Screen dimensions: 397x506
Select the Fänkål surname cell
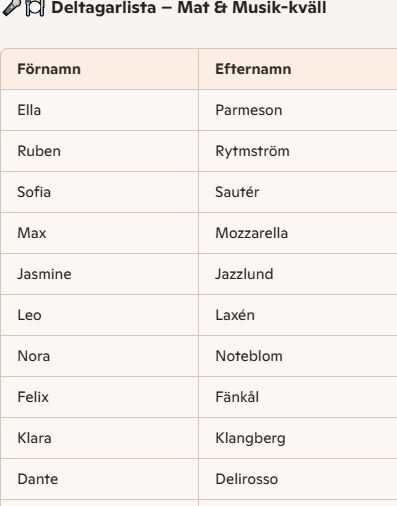coord(298,397)
